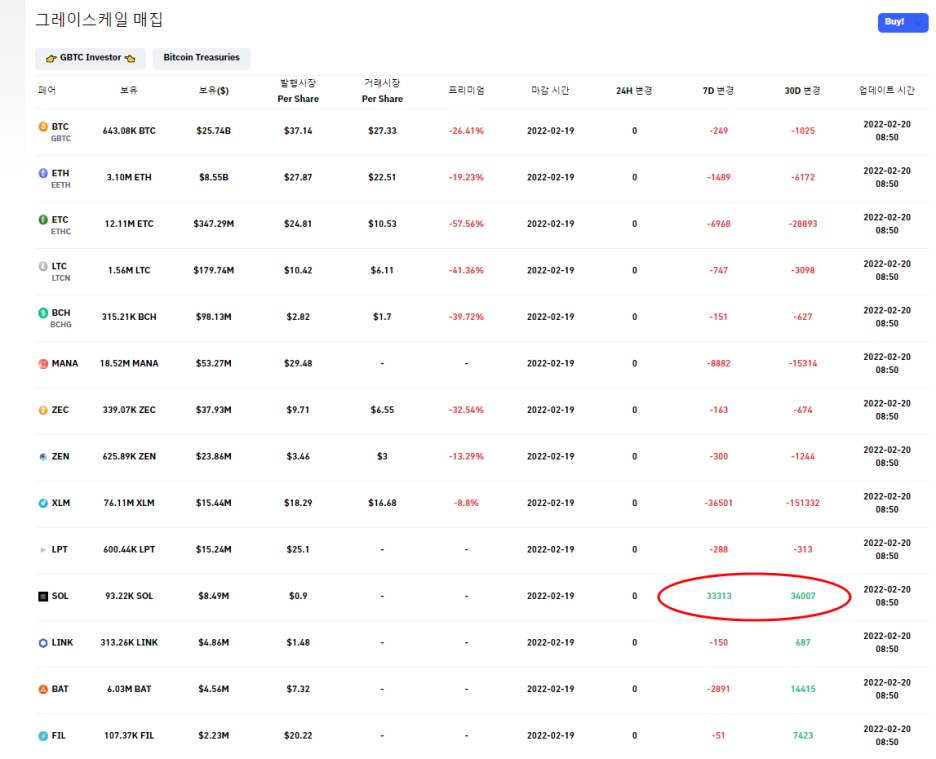Image resolution: width=936 pixels, height=759 pixels.
Task: Click the ZEC coin icon
Action: [x=43, y=410]
